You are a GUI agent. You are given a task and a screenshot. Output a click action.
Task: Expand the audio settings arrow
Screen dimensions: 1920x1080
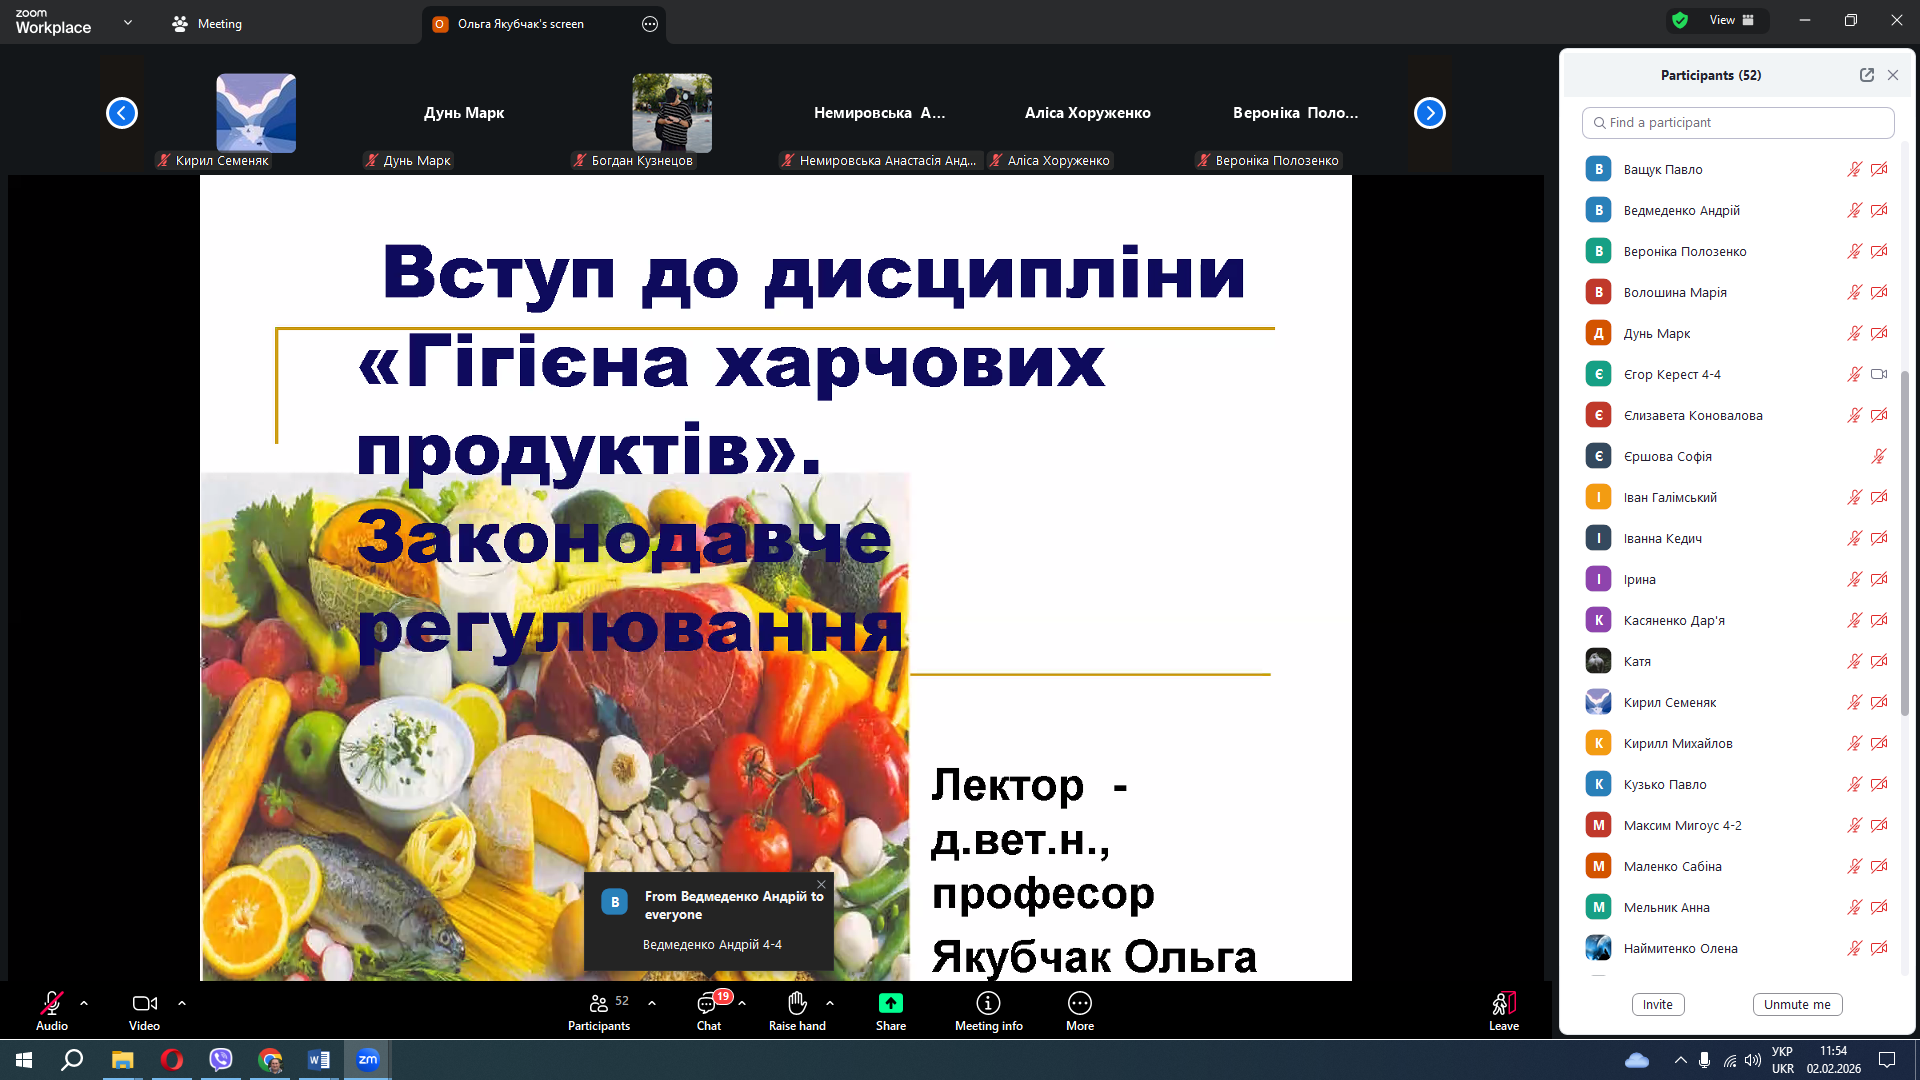coord(84,1003)
